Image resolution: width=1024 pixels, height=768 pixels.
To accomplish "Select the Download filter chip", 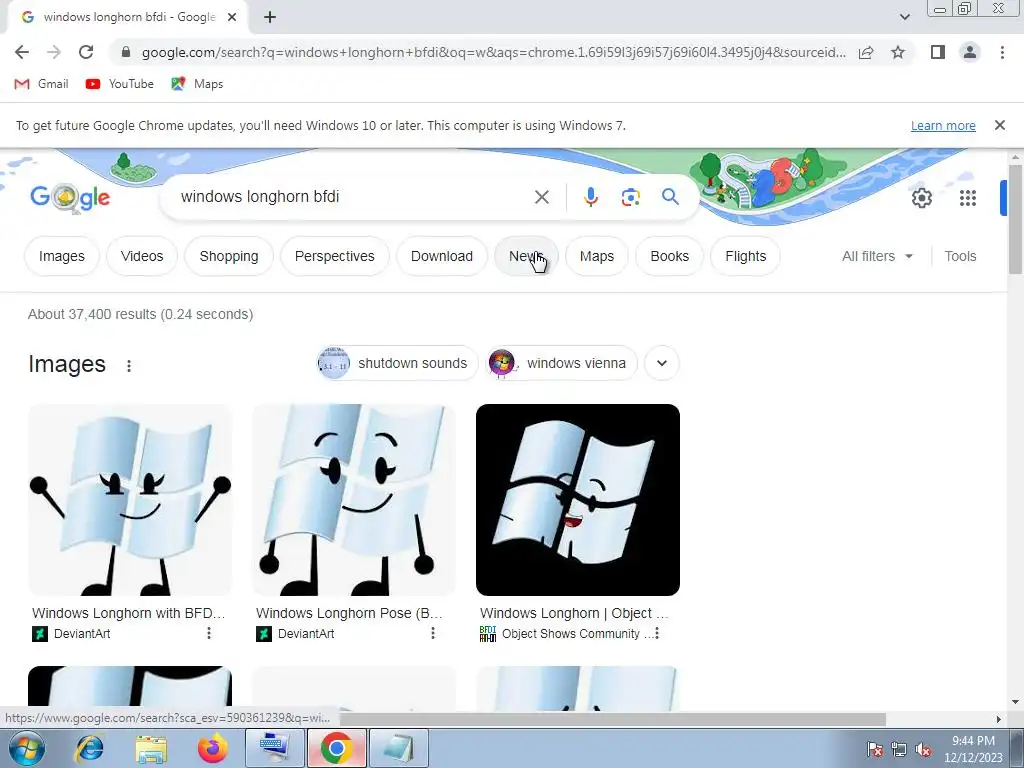I will click(x=441, y=256).
